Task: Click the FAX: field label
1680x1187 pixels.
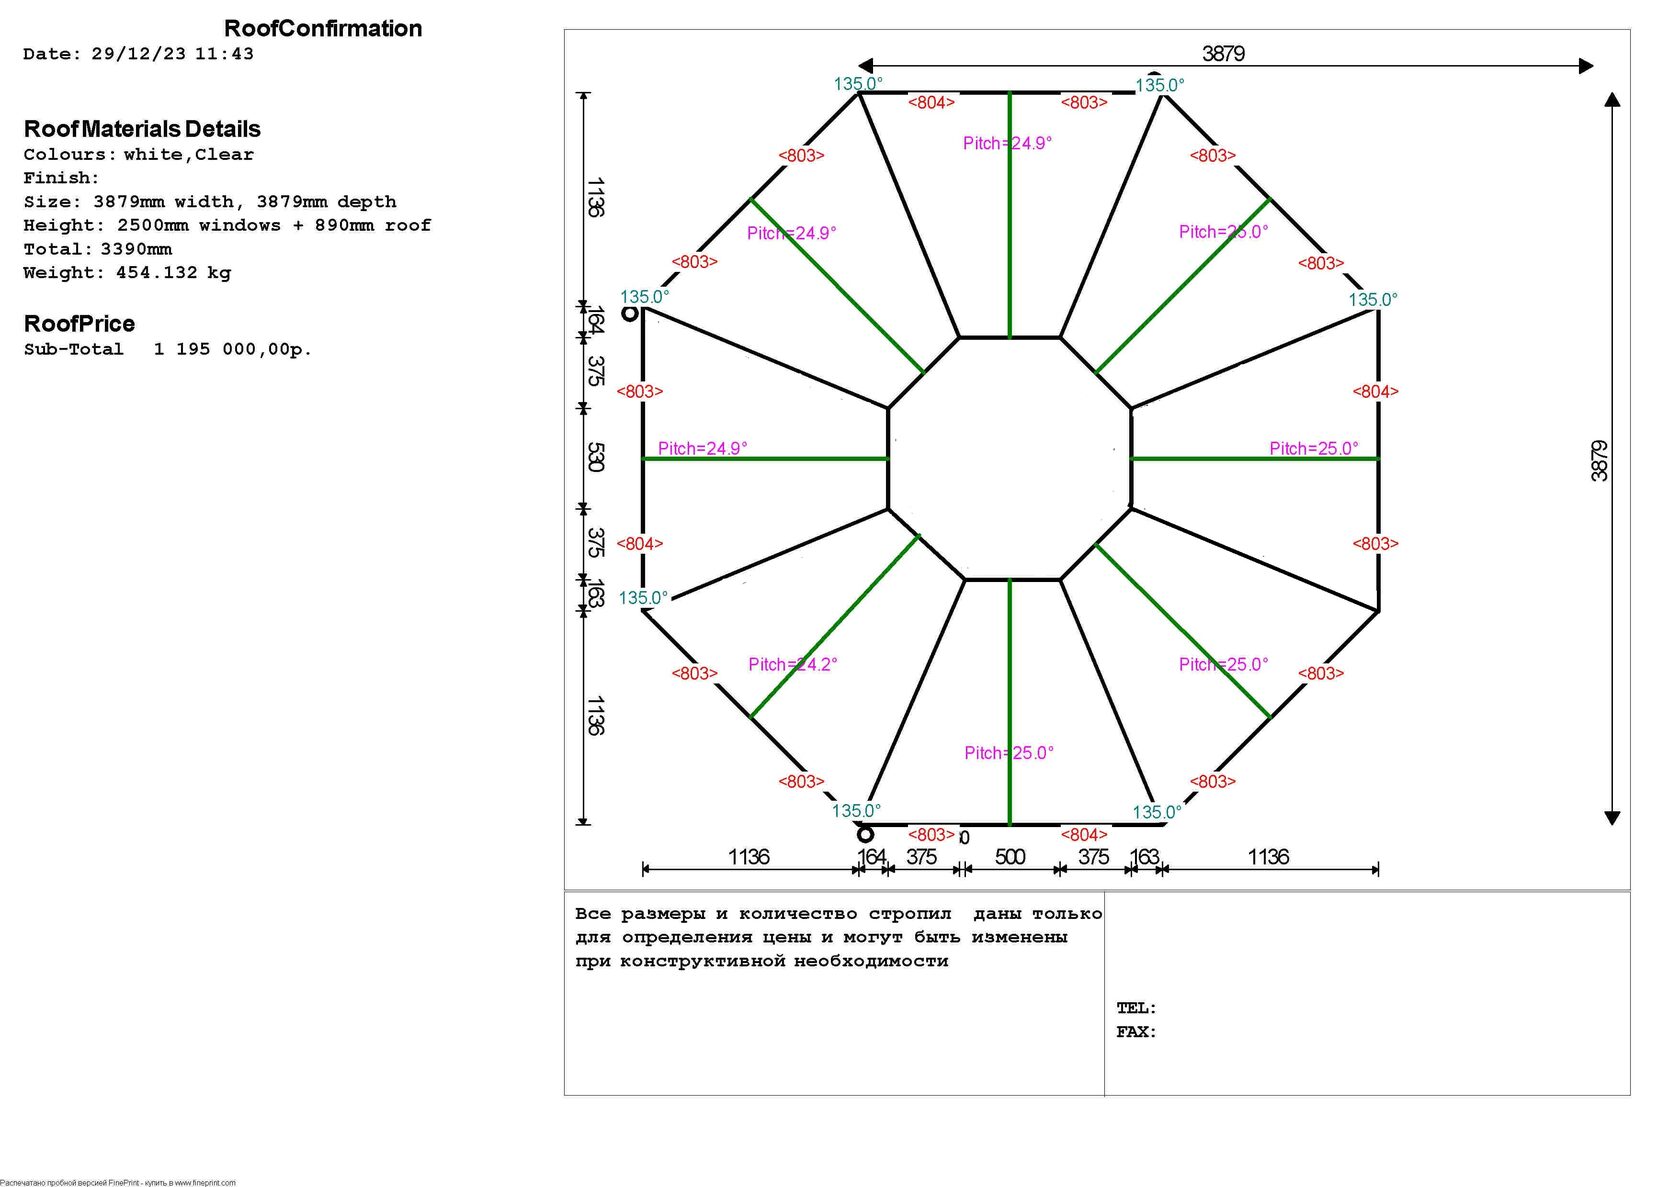Action: coord(1136,1032)
